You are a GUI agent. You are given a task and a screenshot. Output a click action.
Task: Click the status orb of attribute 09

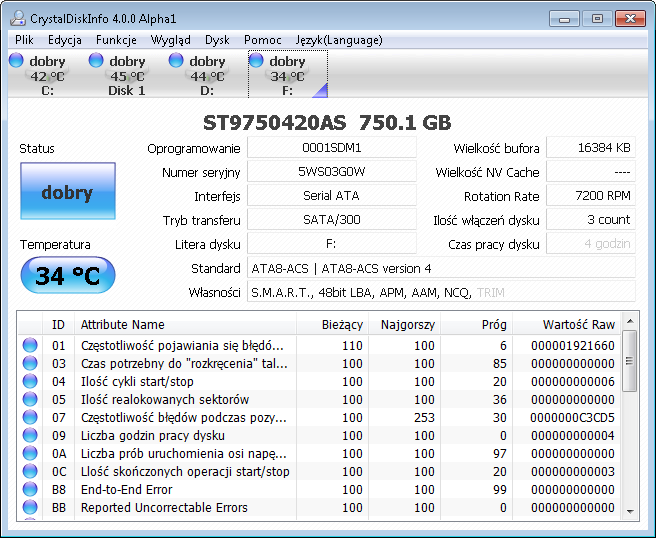(30, 435)
